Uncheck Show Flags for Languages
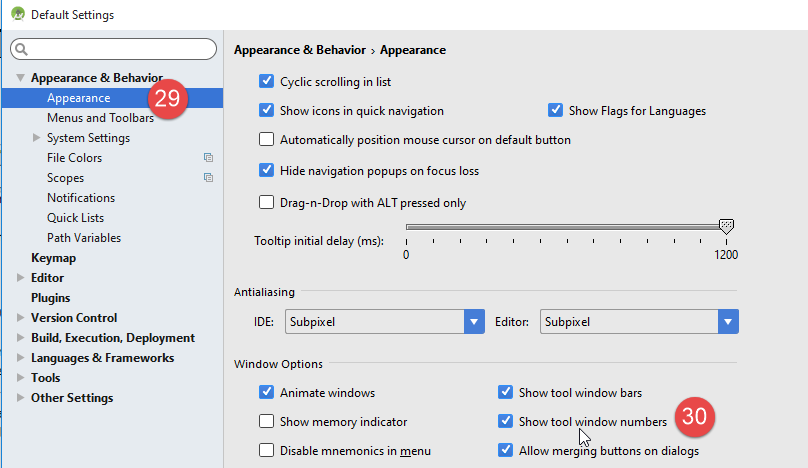 556,111
